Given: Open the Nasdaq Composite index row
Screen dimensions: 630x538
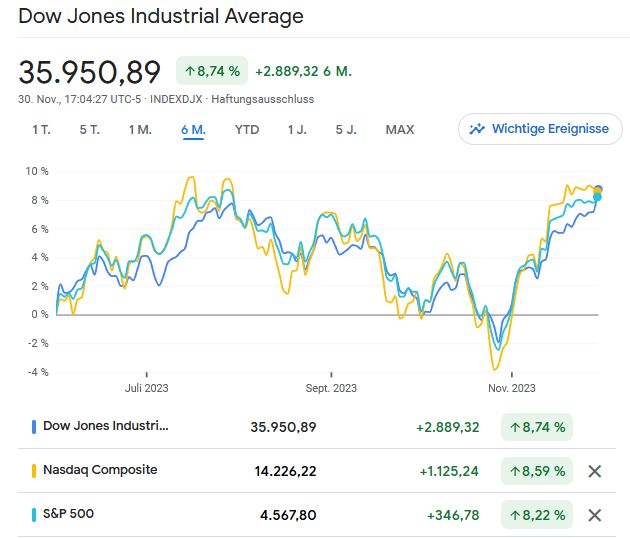Looking at the screenshot, I should tap(100, 470).
